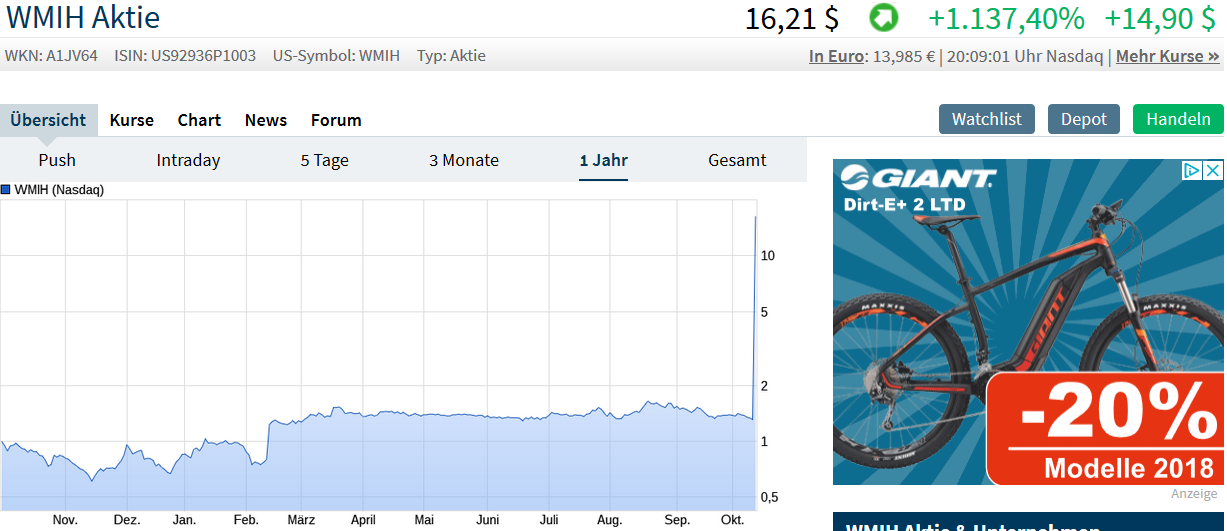Click the WMIH Aktie heading
Screen dimensions: 1227x531
83,17
